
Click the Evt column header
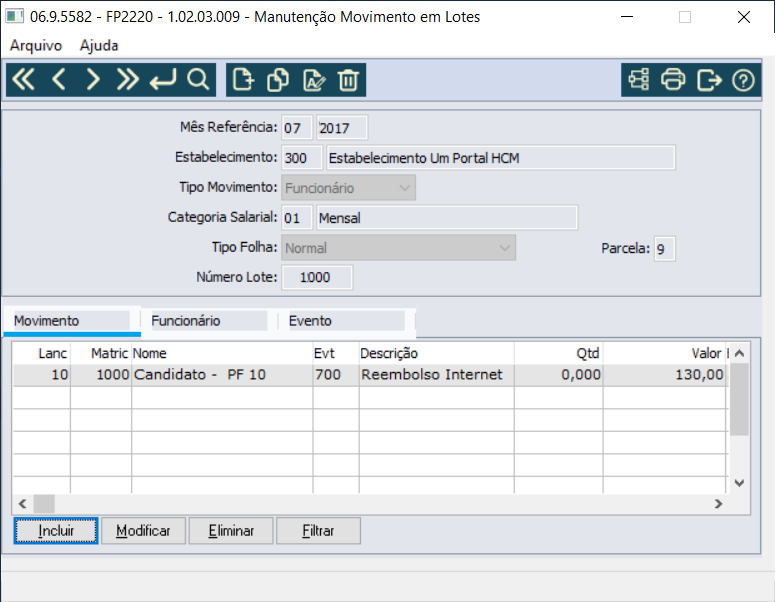coord(336,353)
